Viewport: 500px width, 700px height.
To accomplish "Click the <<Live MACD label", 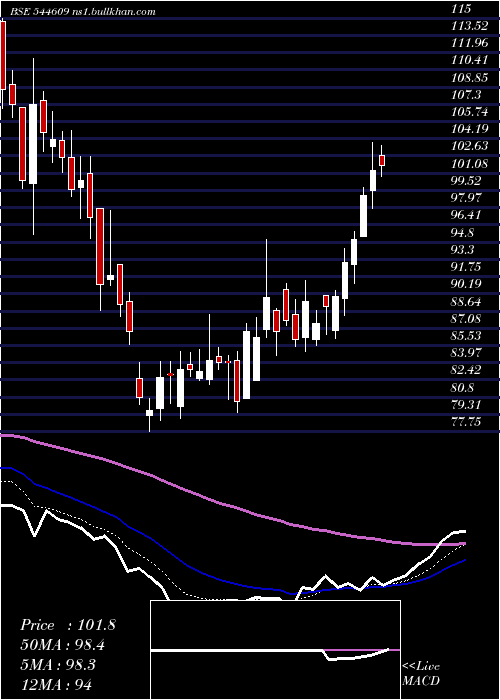I will [421, 674].
